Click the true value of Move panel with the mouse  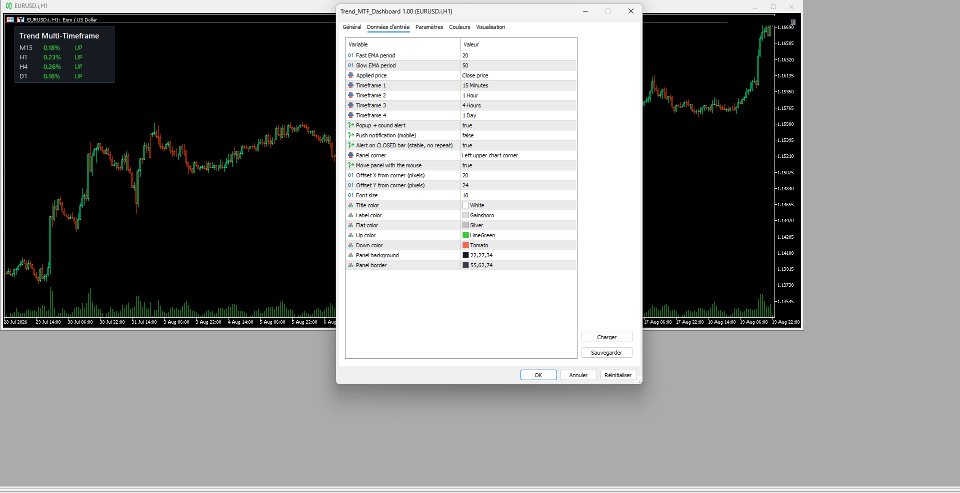click(467, 165)
